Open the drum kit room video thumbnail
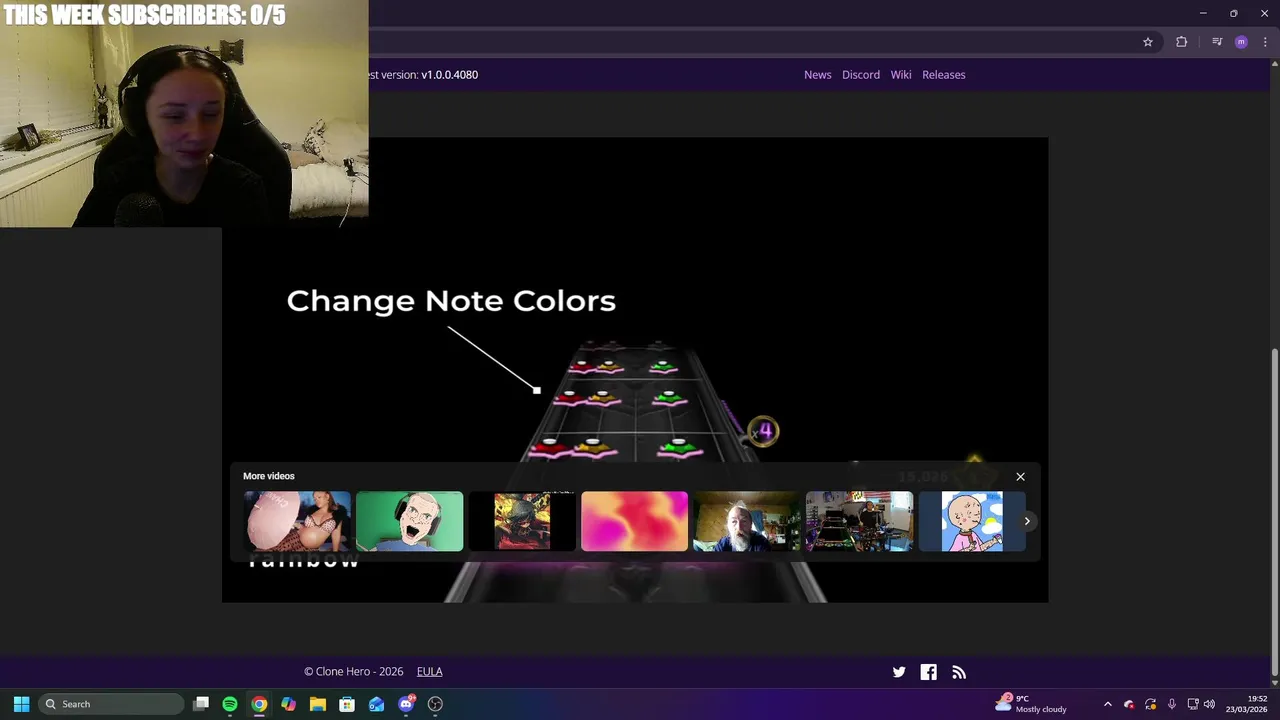The image size is (1280, 720). [860, 521]
